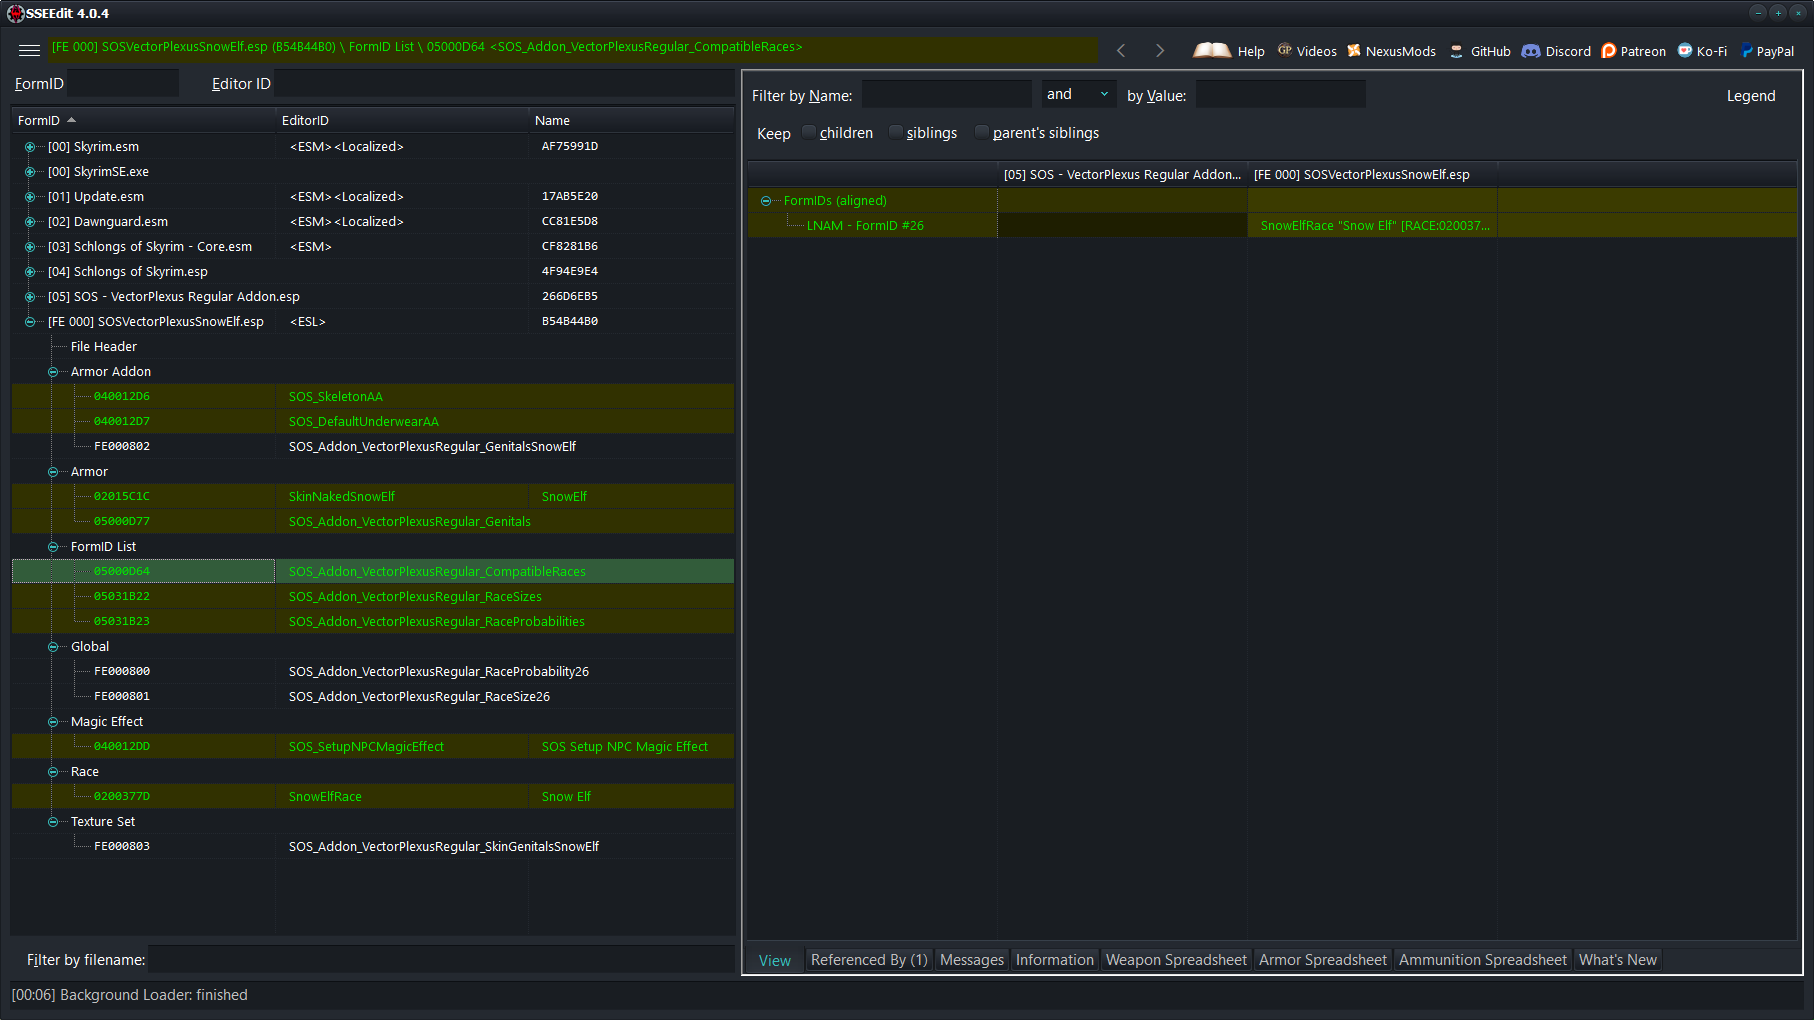
Task: Open the Armor Spreadsheet tab
Action: pos(1322,960)
